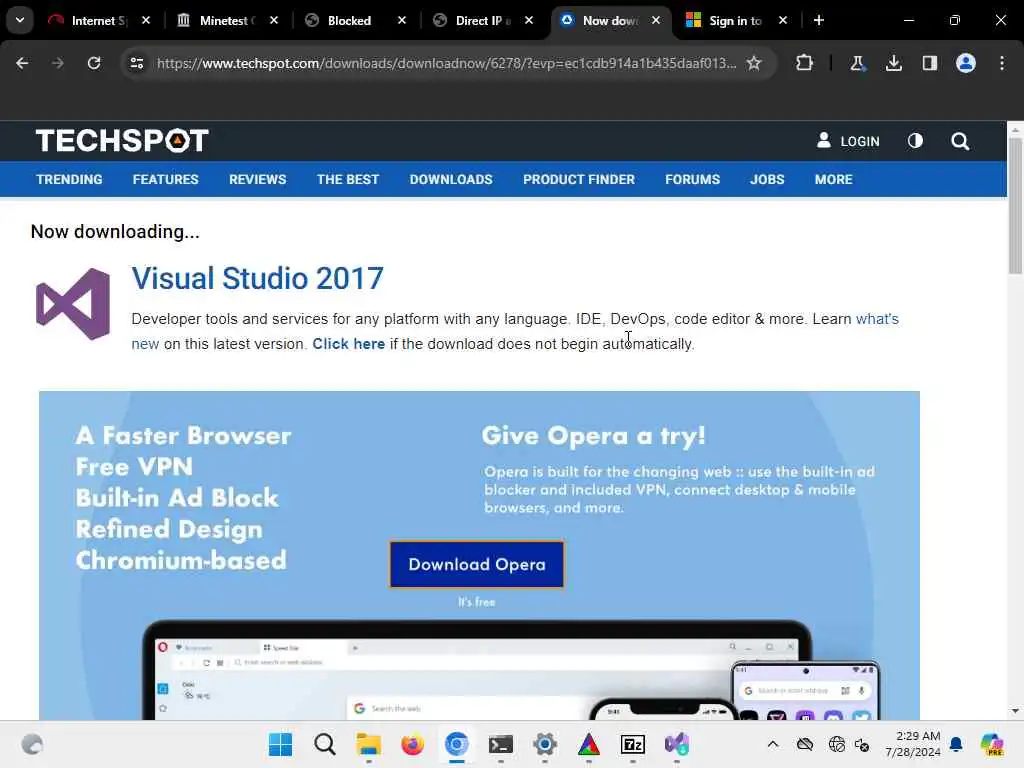Open 7-Zip taskbar icon
Screen dimensions: 1024x768
(632, 744)
